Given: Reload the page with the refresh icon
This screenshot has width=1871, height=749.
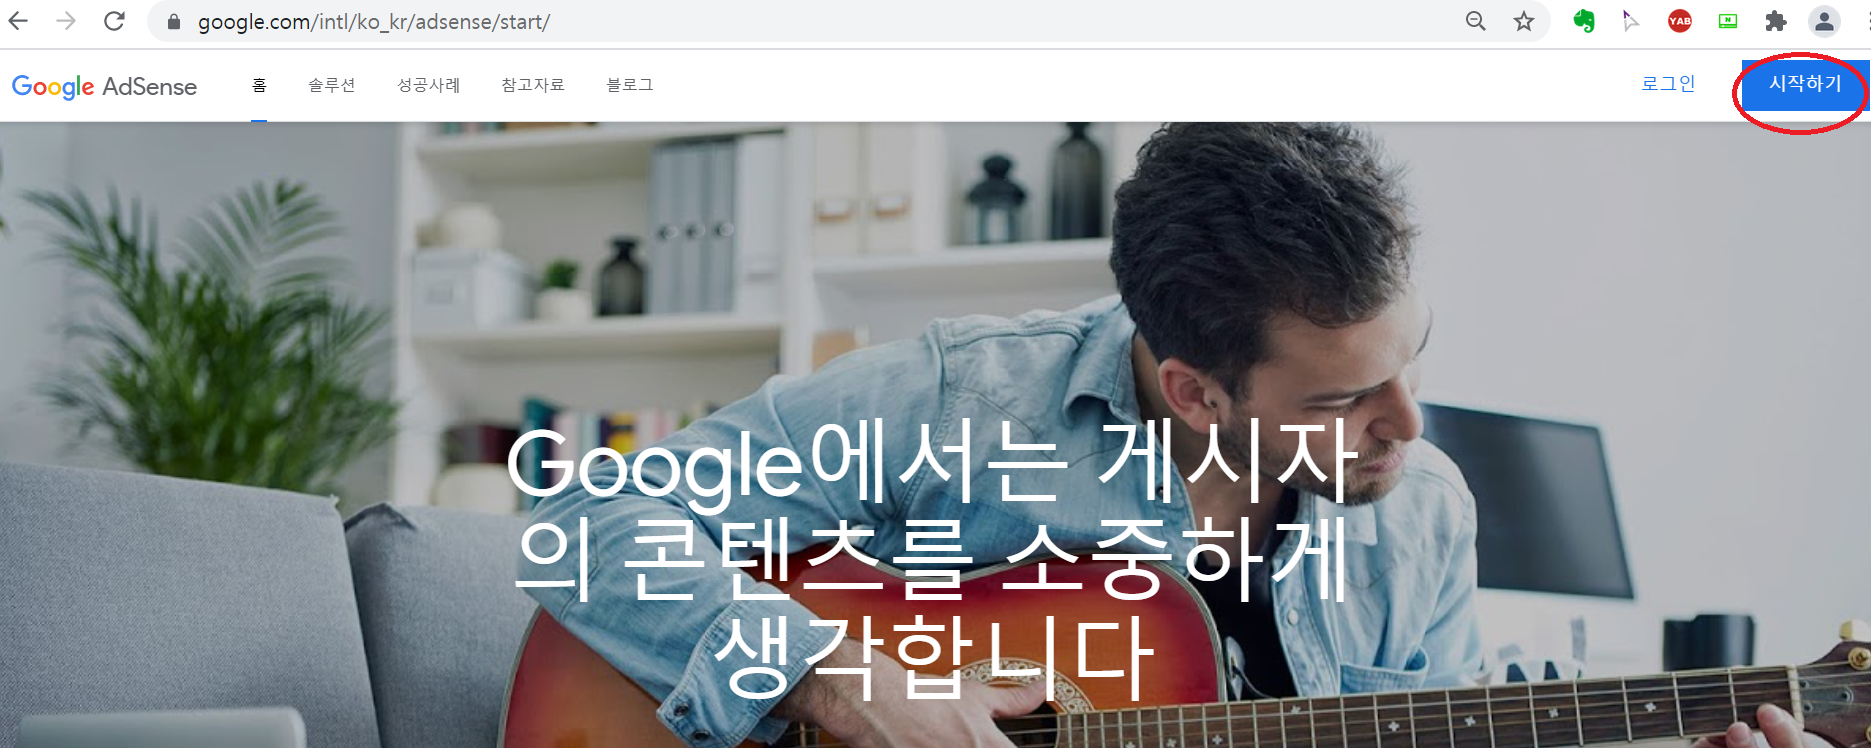Looking at the screenshot, I should coord(114,21).
